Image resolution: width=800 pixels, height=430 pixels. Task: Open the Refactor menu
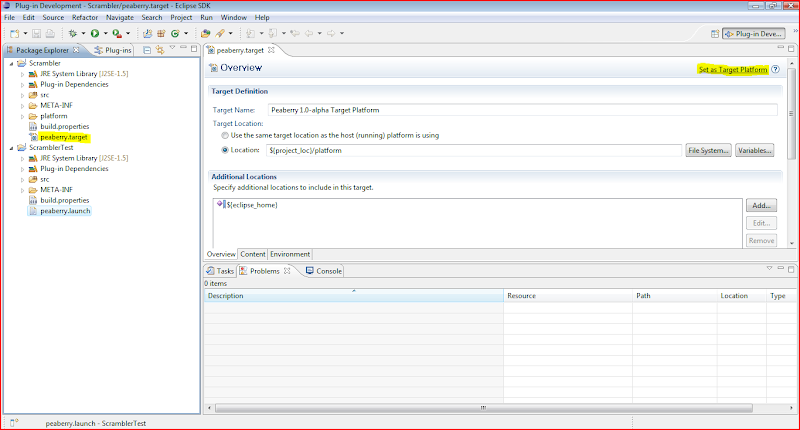(85, 17)
